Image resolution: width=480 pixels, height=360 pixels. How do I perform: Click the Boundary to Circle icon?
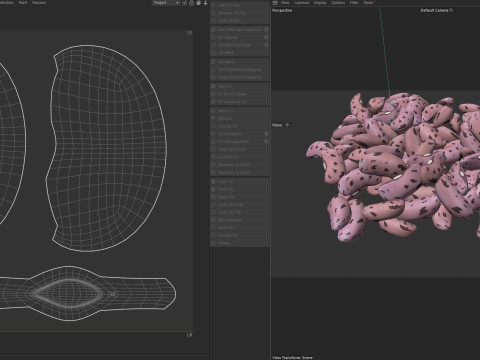click(213, 164)
